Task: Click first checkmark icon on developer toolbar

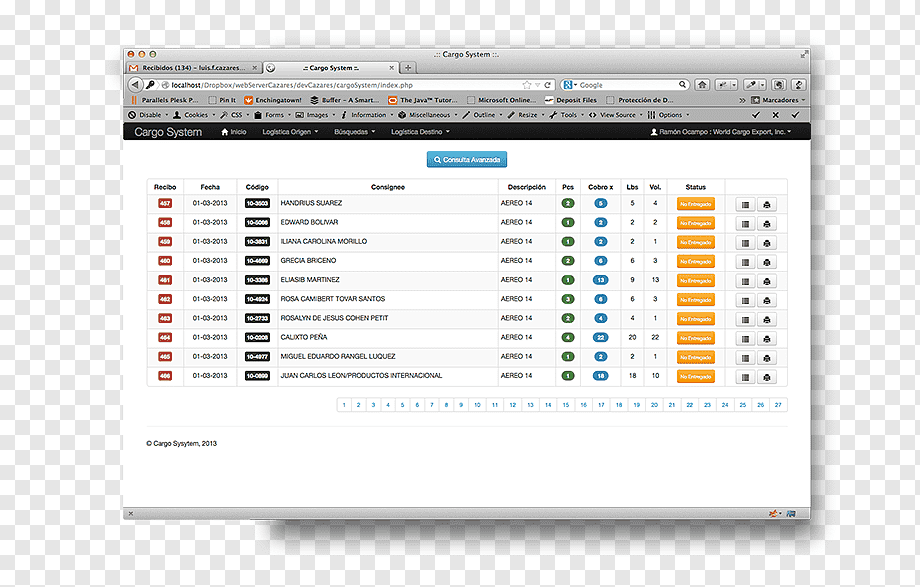Action: pyautogui.click(x=756, y=115)
